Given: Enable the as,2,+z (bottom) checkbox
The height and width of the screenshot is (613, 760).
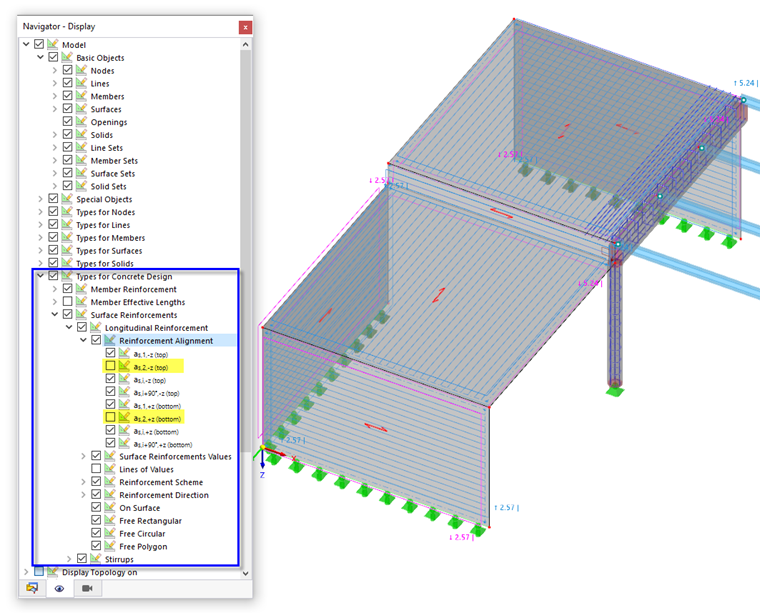Looking at the screenshot, I should pos(111,417).
